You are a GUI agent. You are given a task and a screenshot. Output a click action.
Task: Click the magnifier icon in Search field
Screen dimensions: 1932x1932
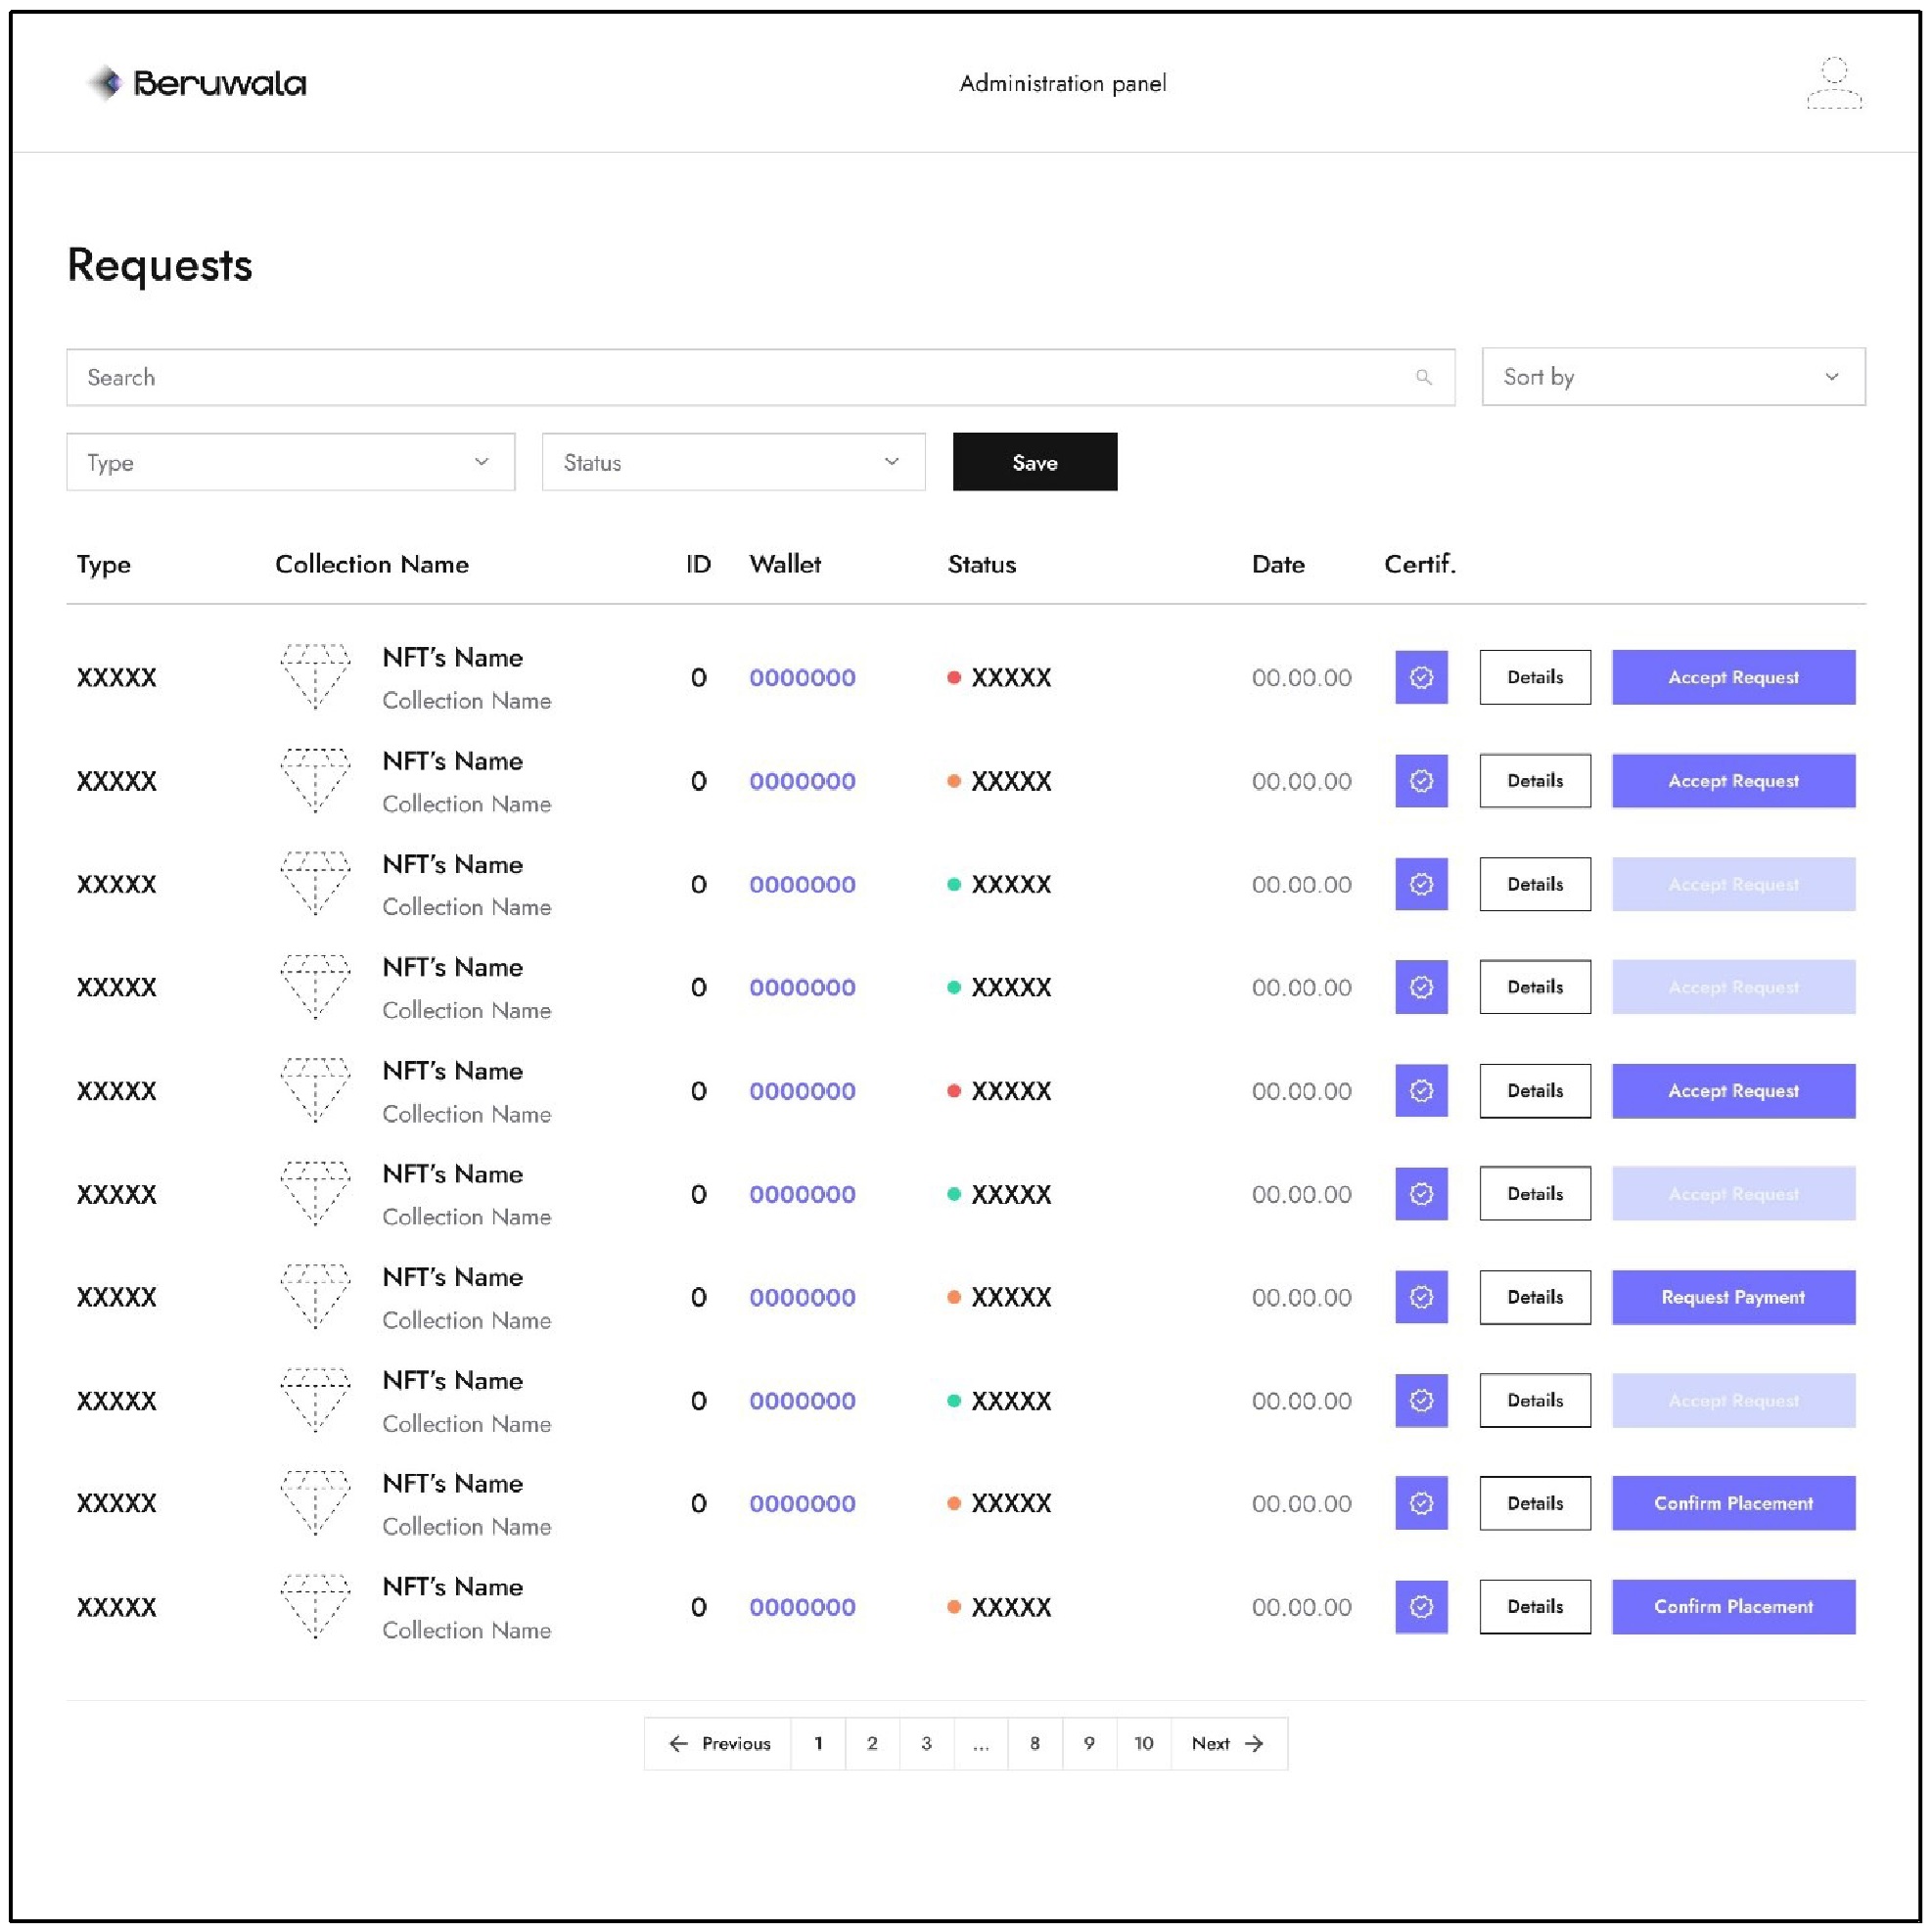coord(1423,377)
